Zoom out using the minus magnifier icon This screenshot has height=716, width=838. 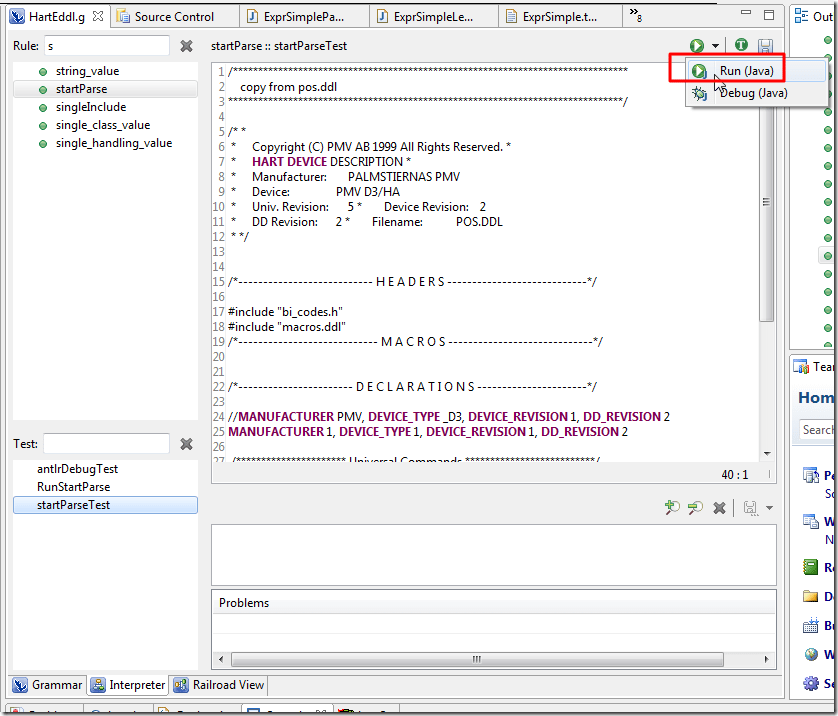click(x=695, y=507)
